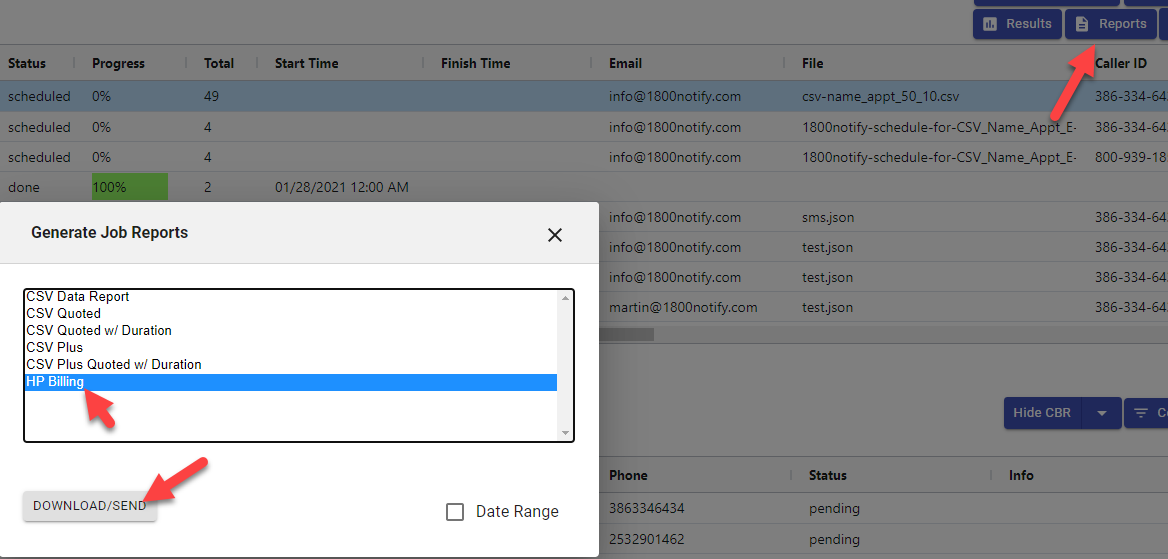Sort by the Start Time column header

point(307,63)
